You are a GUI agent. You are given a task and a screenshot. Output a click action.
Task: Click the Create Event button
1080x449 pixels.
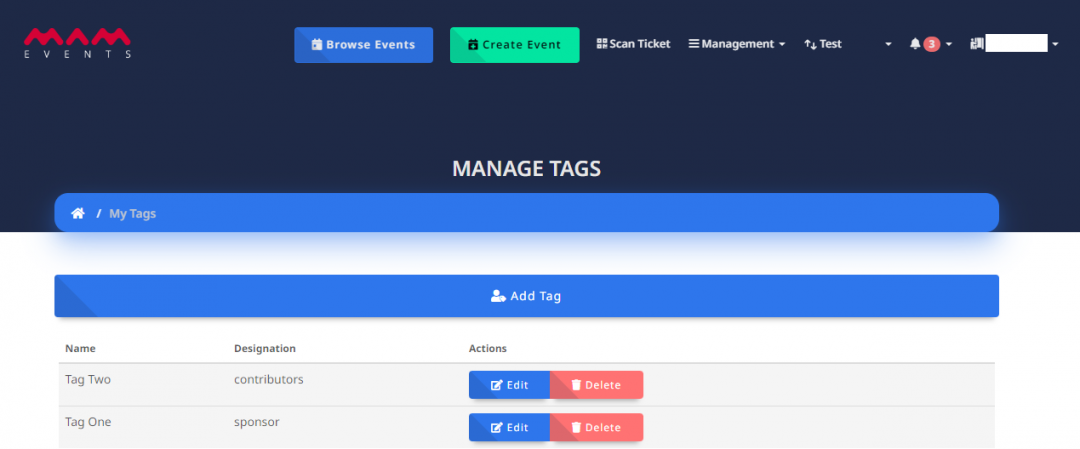[x=515, y=45]
